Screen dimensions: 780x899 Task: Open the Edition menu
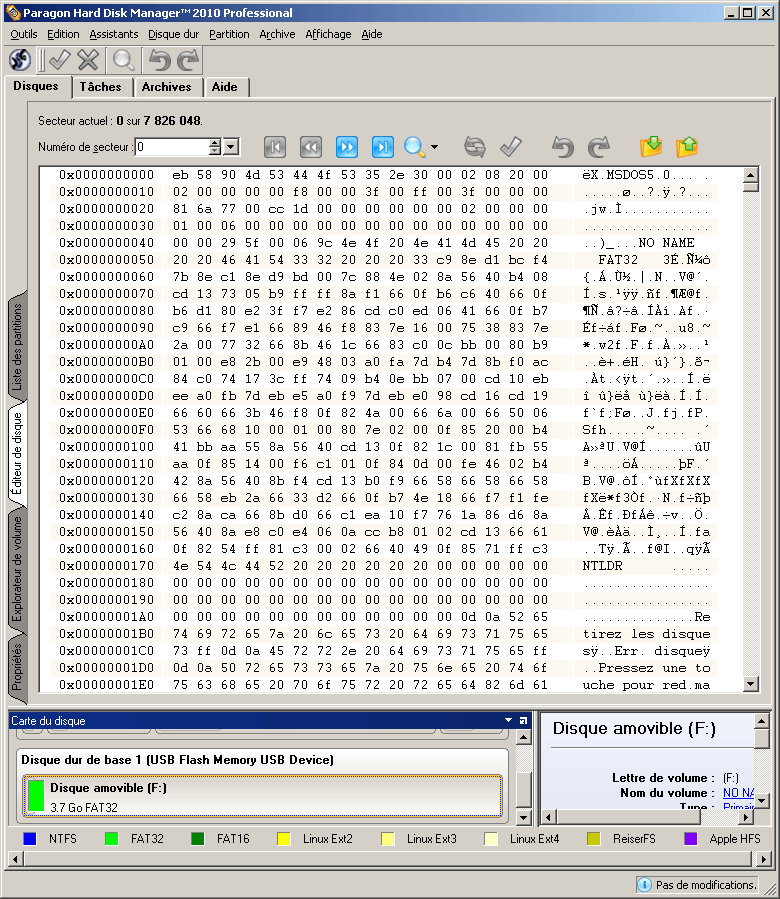63,34
